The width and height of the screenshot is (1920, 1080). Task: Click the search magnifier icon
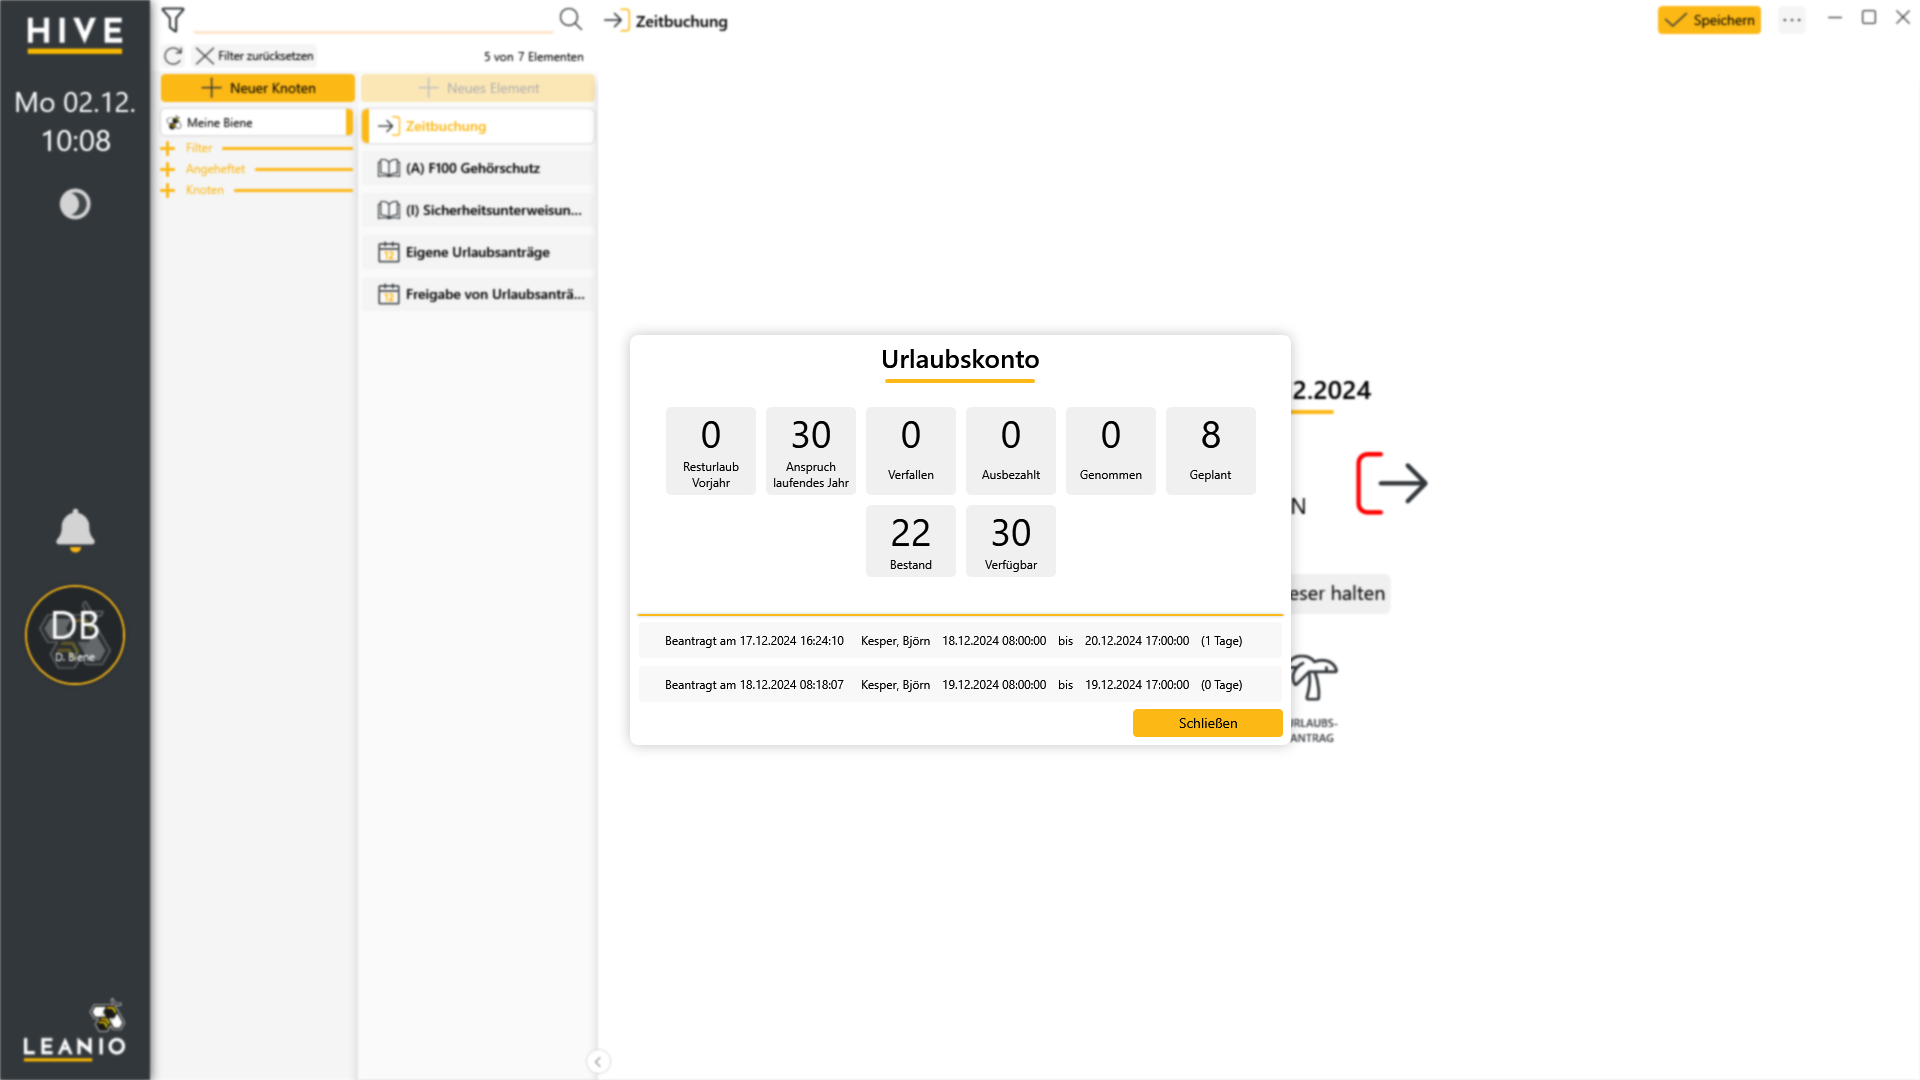pos(570,19)
